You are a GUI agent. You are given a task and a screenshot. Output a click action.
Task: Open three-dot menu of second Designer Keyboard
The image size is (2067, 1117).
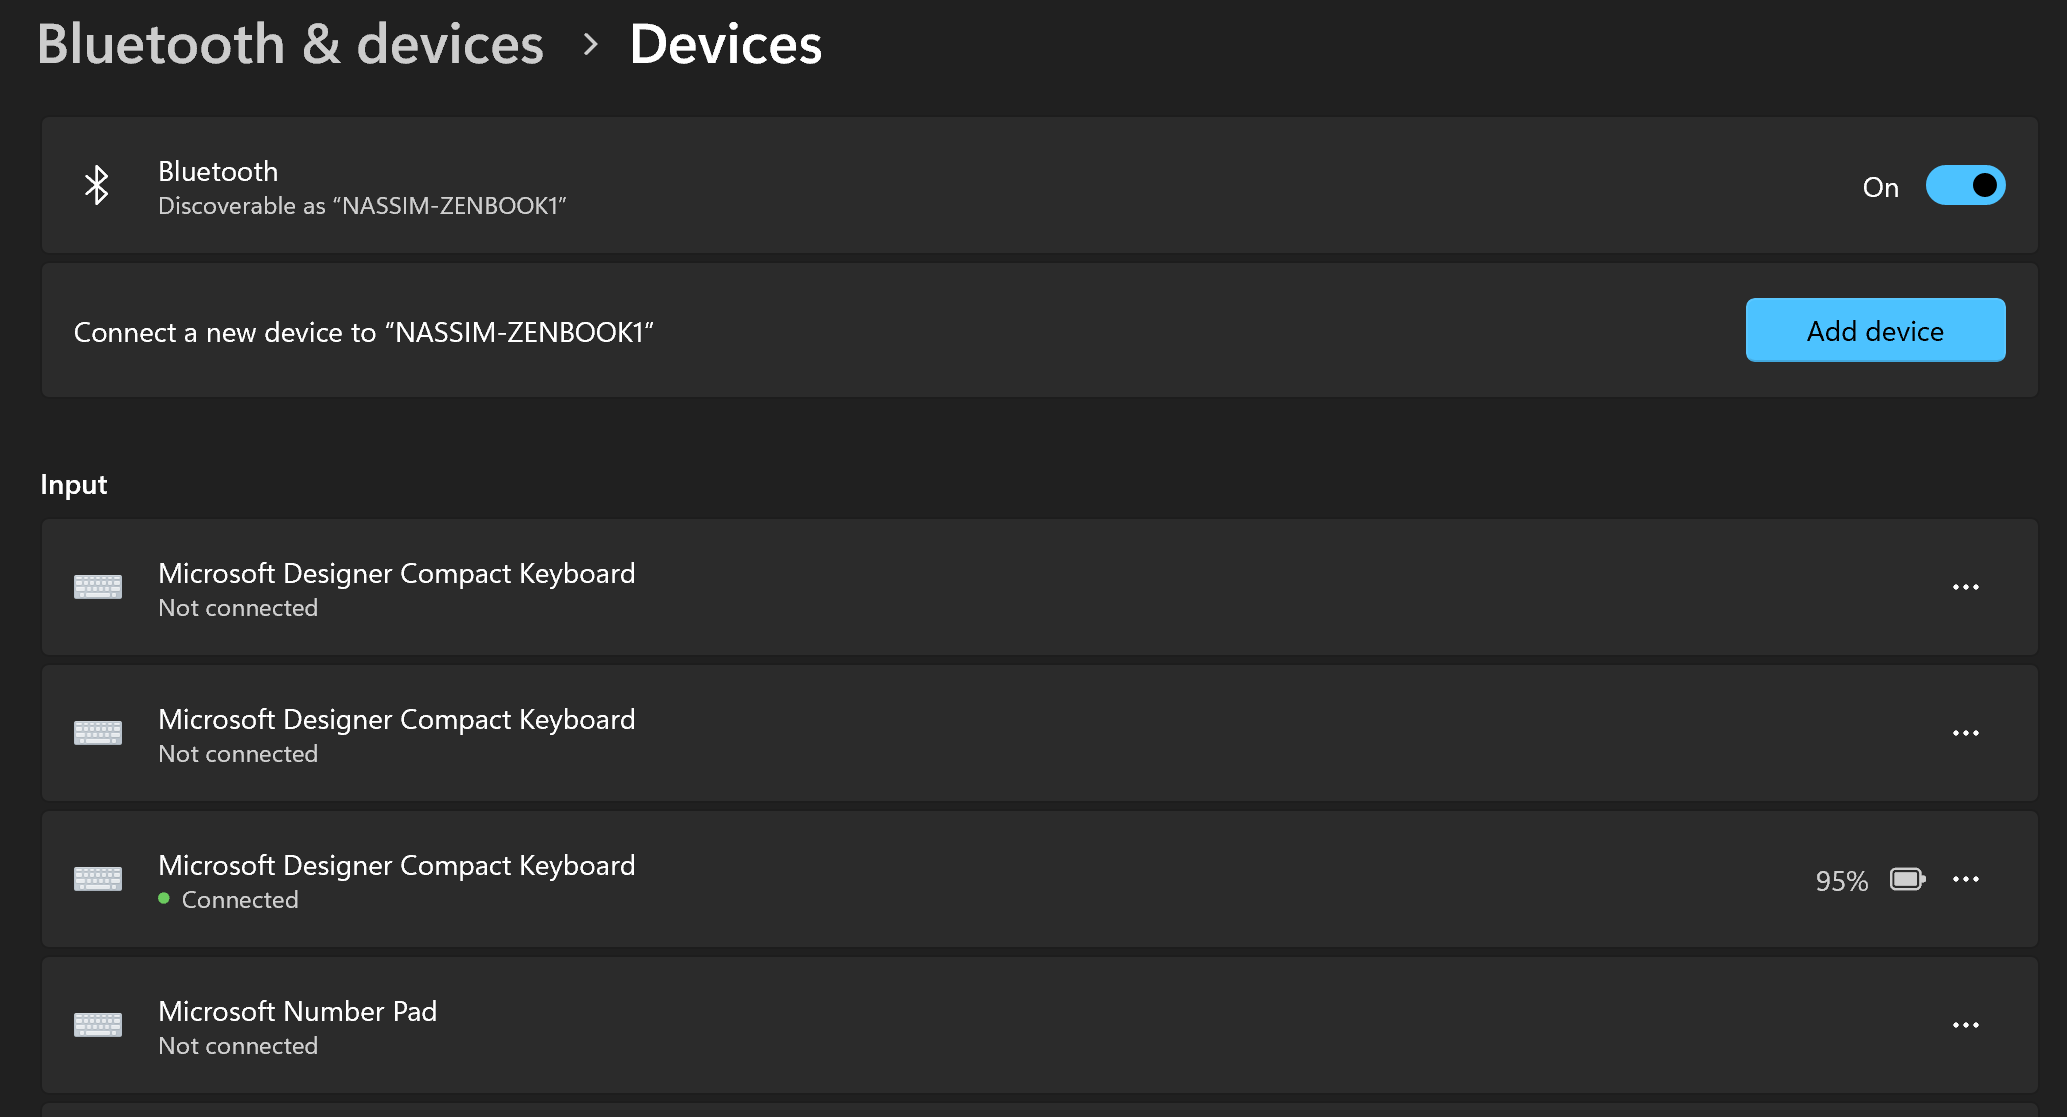click(1965, 733)
